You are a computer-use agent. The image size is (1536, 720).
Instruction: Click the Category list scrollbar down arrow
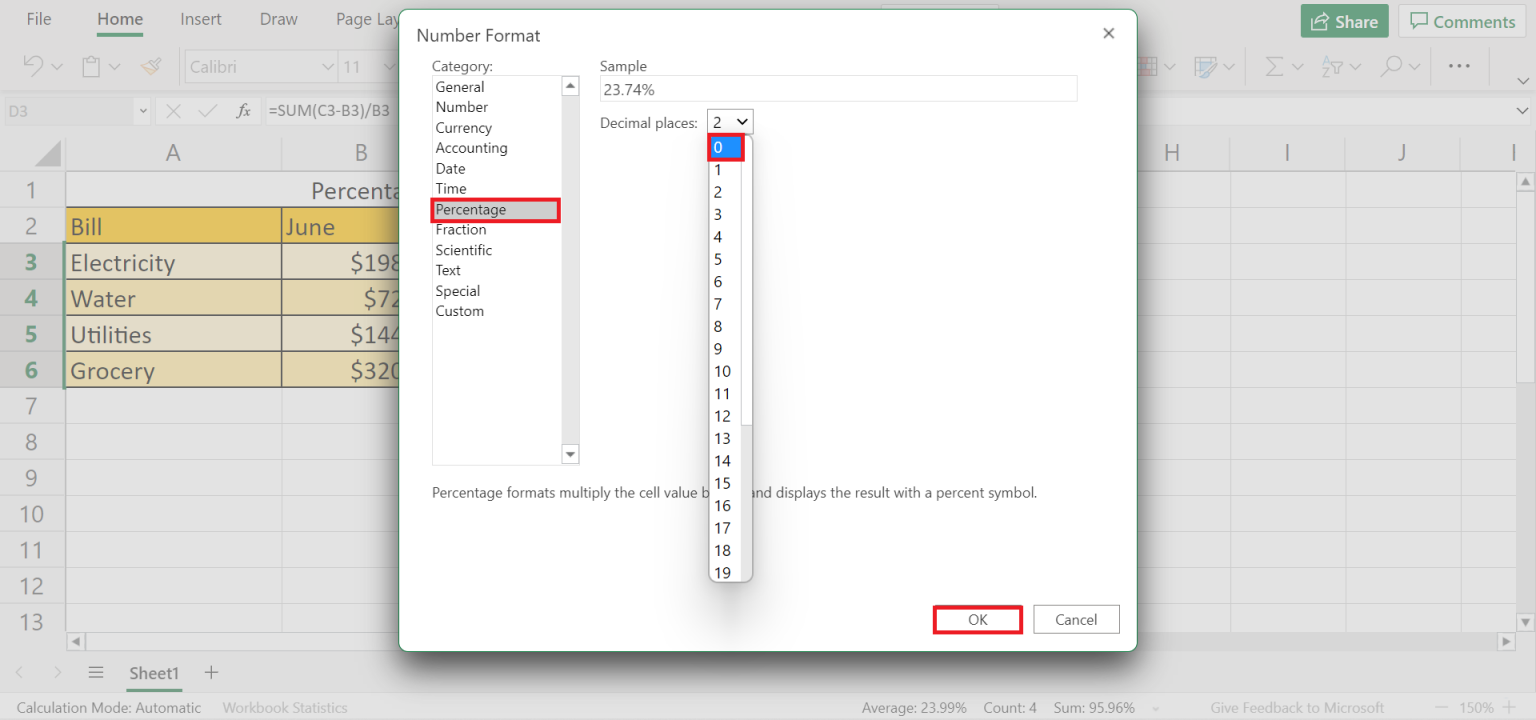570,453
